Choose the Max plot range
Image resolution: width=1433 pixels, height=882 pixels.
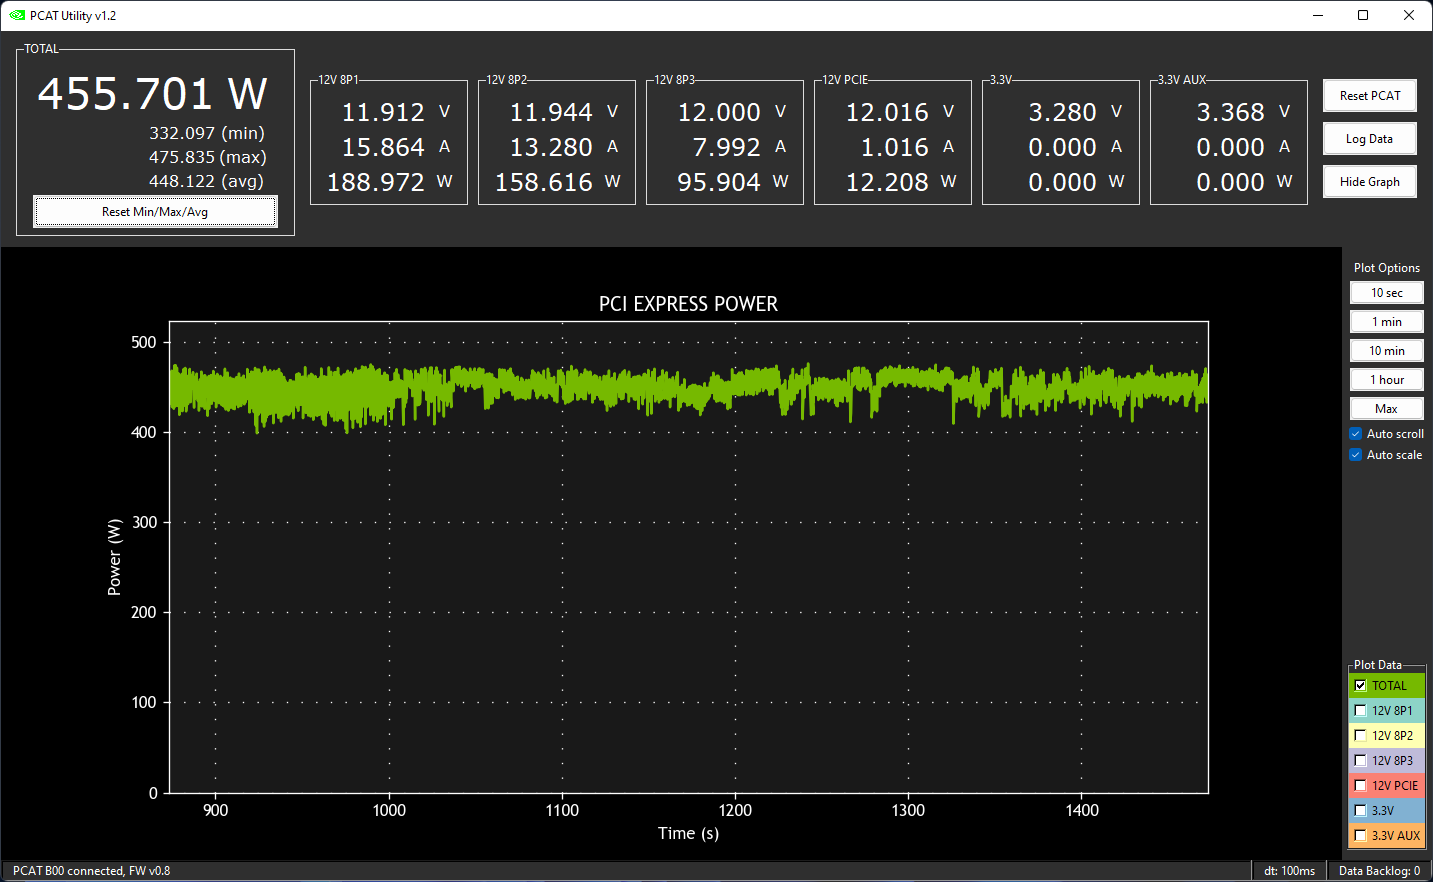(1386, 409)
